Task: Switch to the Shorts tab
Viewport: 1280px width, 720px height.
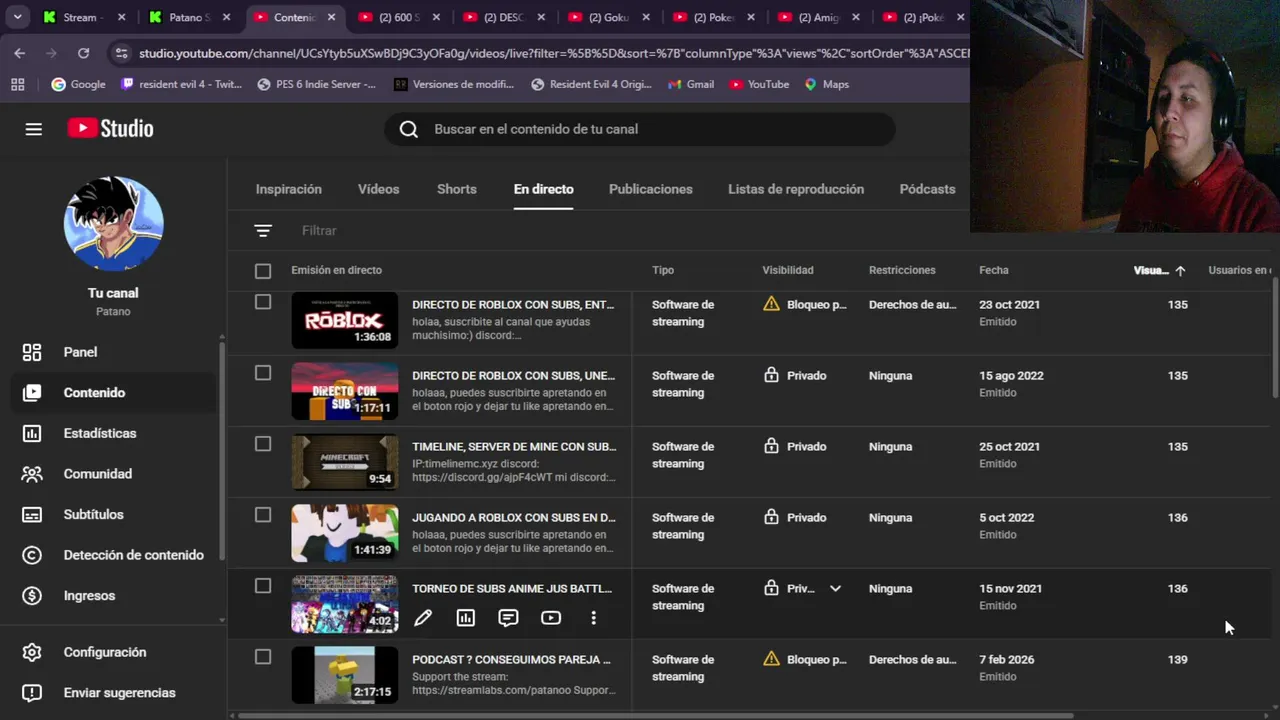Action: [x=457, y=189]
